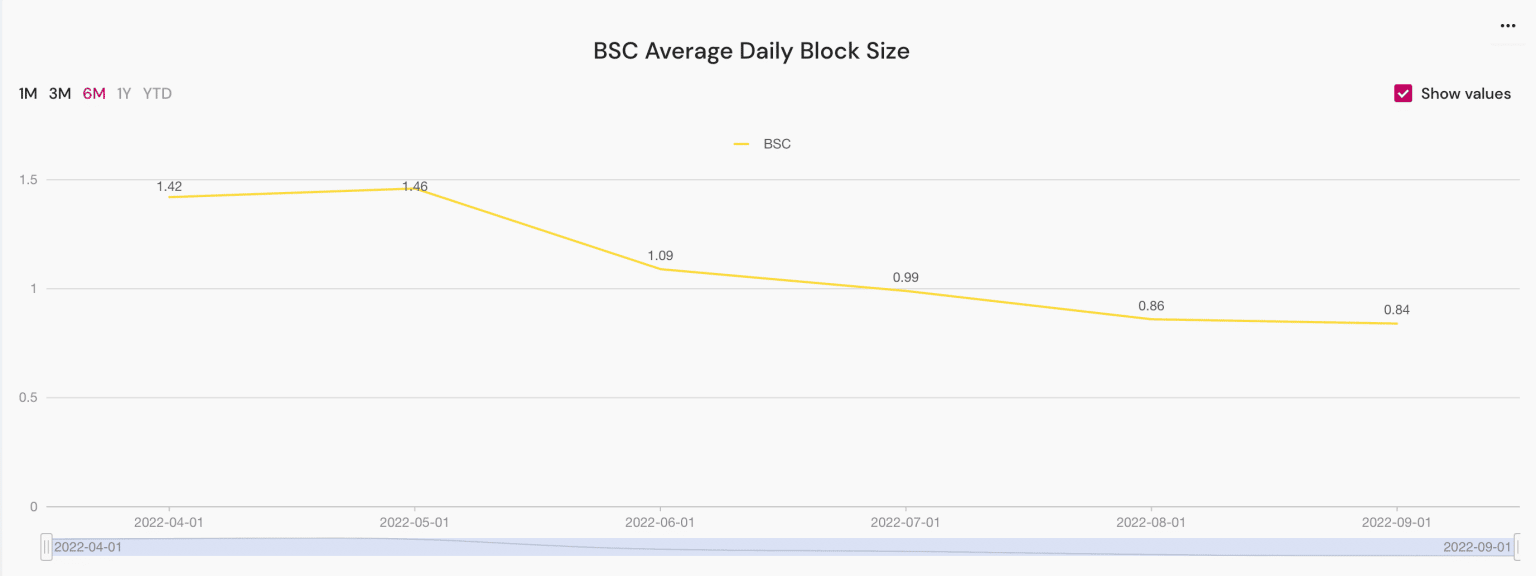
Task: Click the 0.99 data point value
Action: click(906, 277)
